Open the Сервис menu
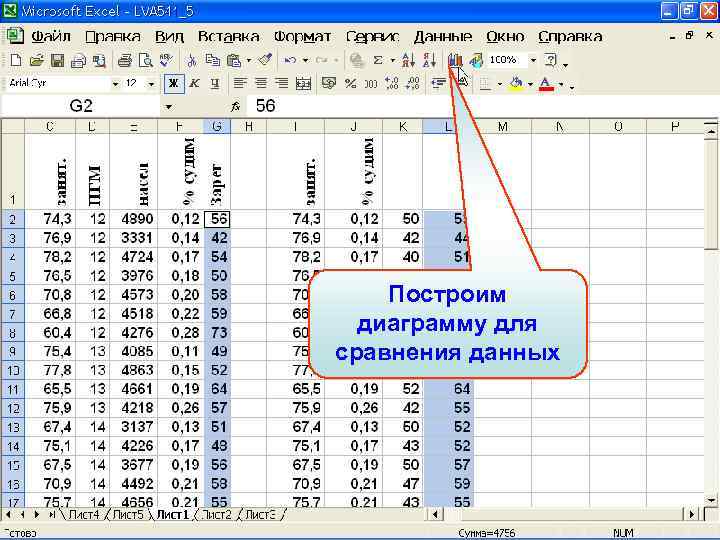Image resolution: width=720 pixels, height=540 pixels. [372, 36]
